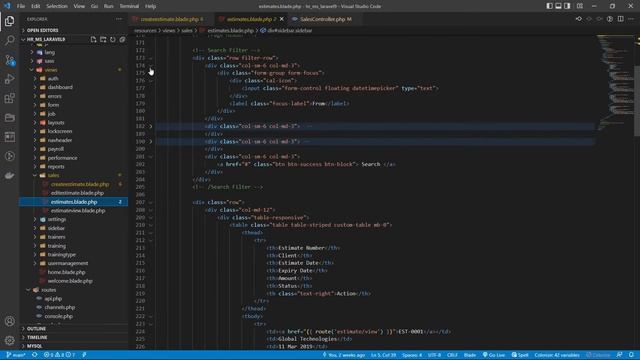
Task: Click the Spell checker status item
Action: [520, 355]
